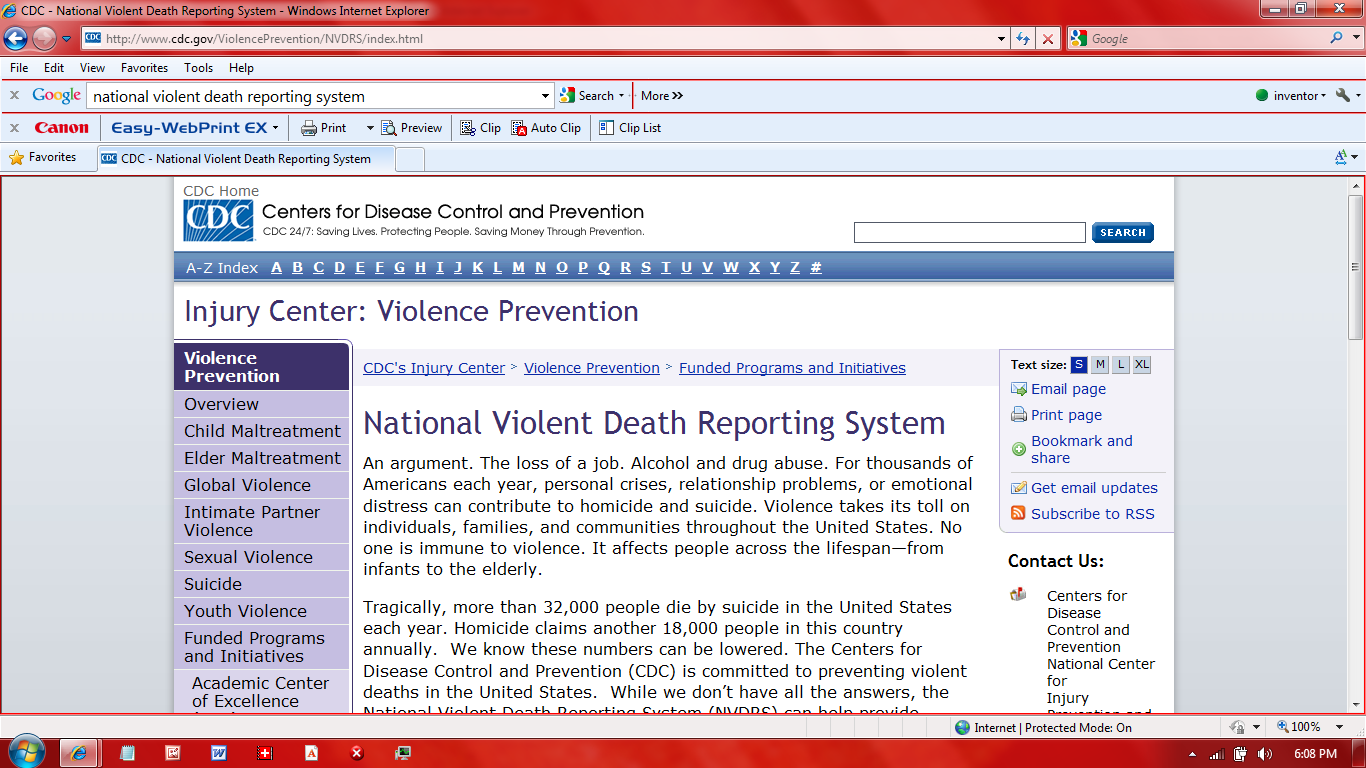Click the Print page printer icon
The height and width of the screenshot is (768, 1366).
[1019, 415]
